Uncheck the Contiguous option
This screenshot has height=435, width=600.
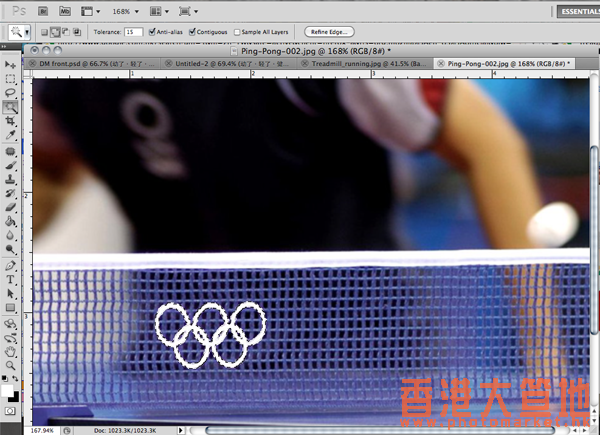coord(192,32)
